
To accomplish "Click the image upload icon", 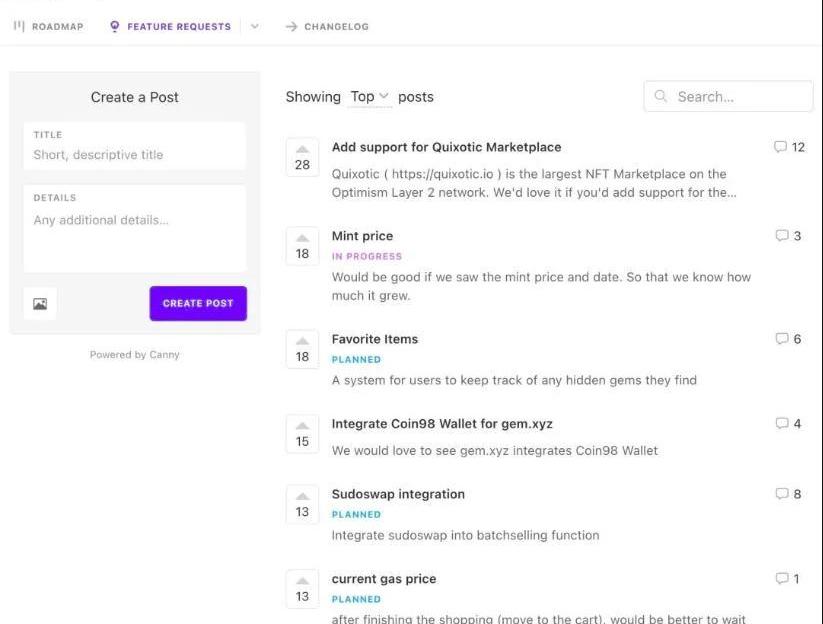I will 40,304.
